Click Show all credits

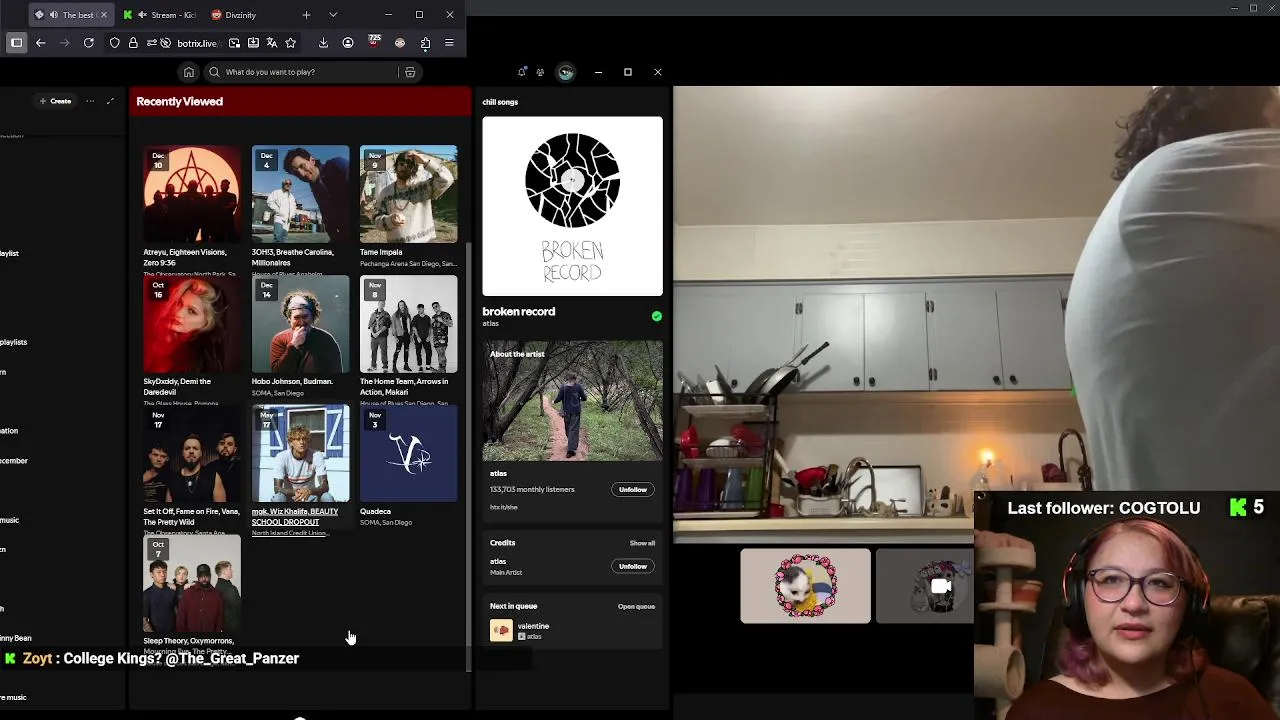pos(642,543)
